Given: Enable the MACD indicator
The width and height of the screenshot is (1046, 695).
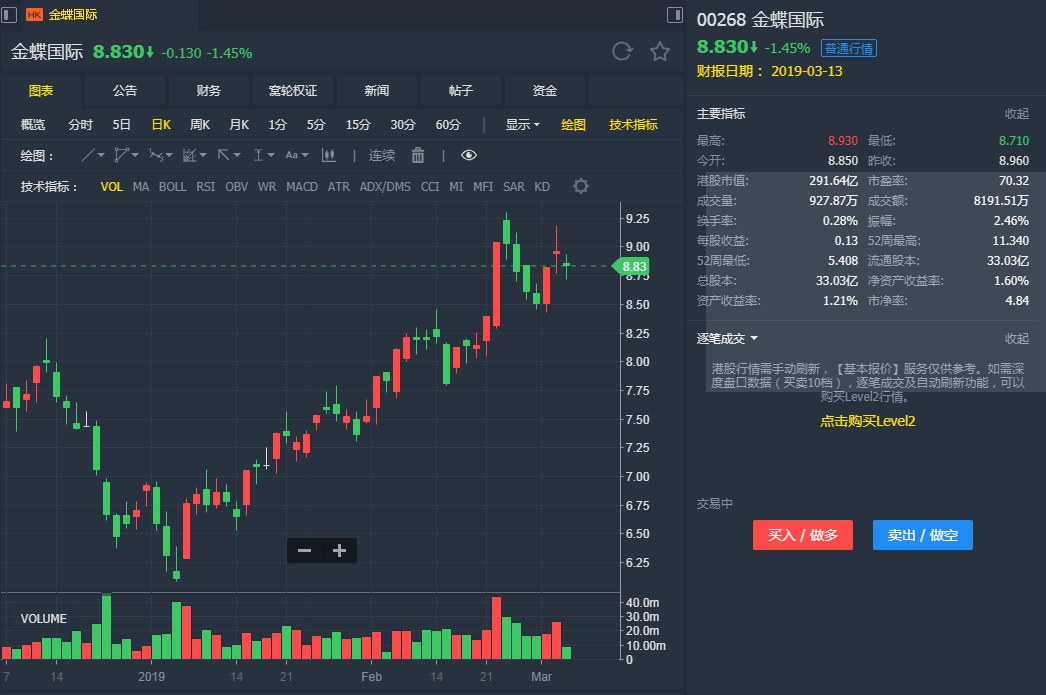Looking at the screenshot, I should [x=302, y=186].
